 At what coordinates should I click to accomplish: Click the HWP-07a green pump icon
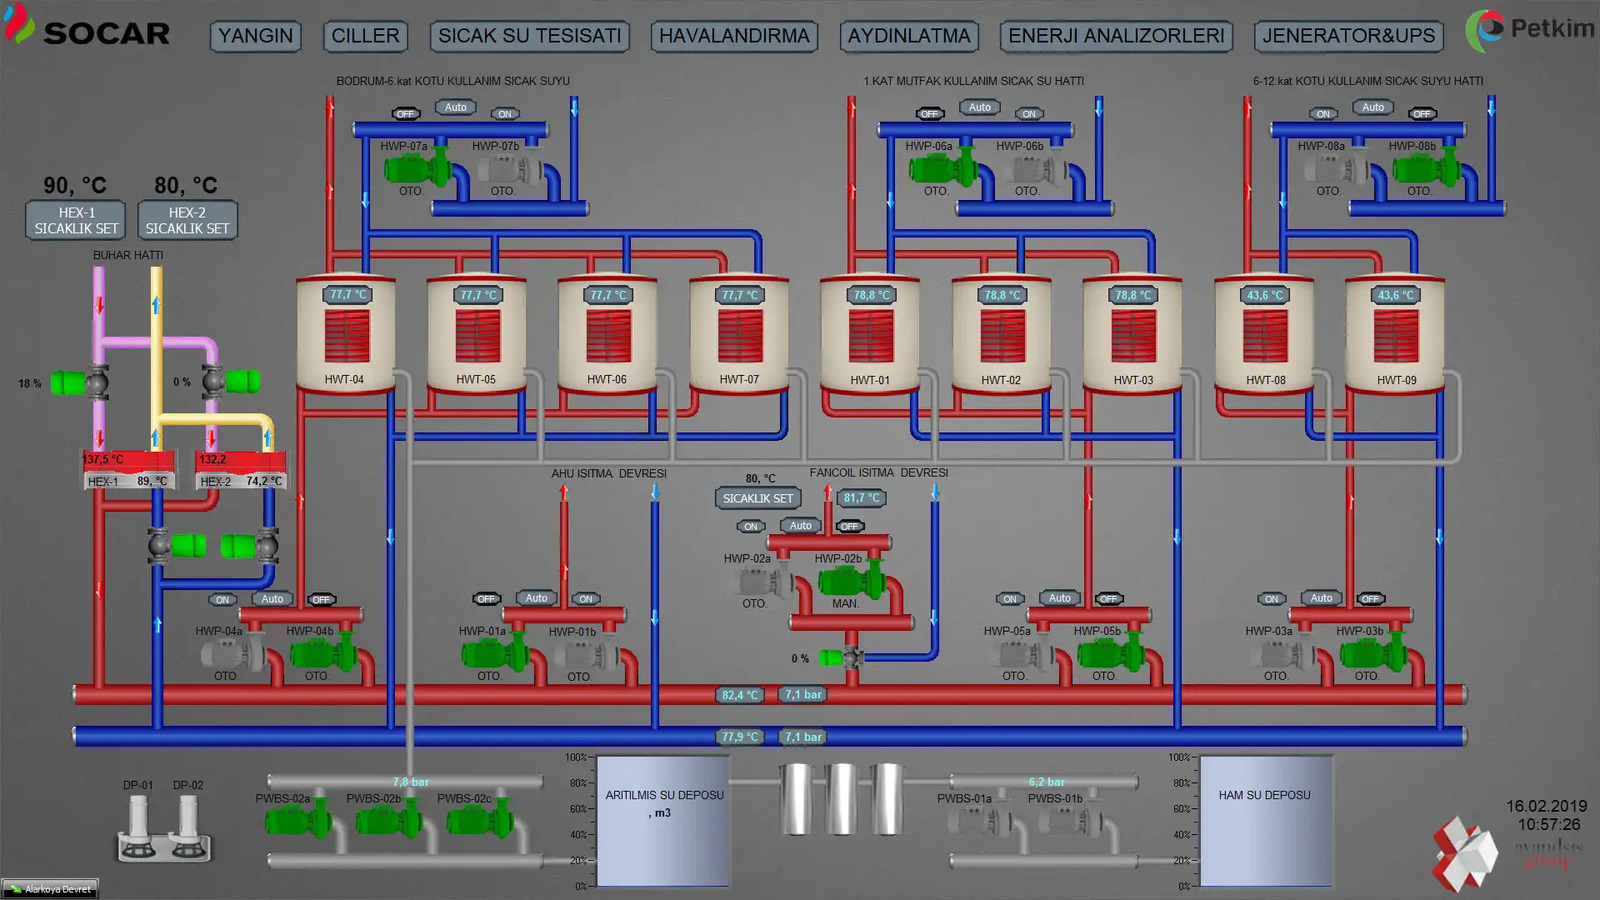coord(415,169)
